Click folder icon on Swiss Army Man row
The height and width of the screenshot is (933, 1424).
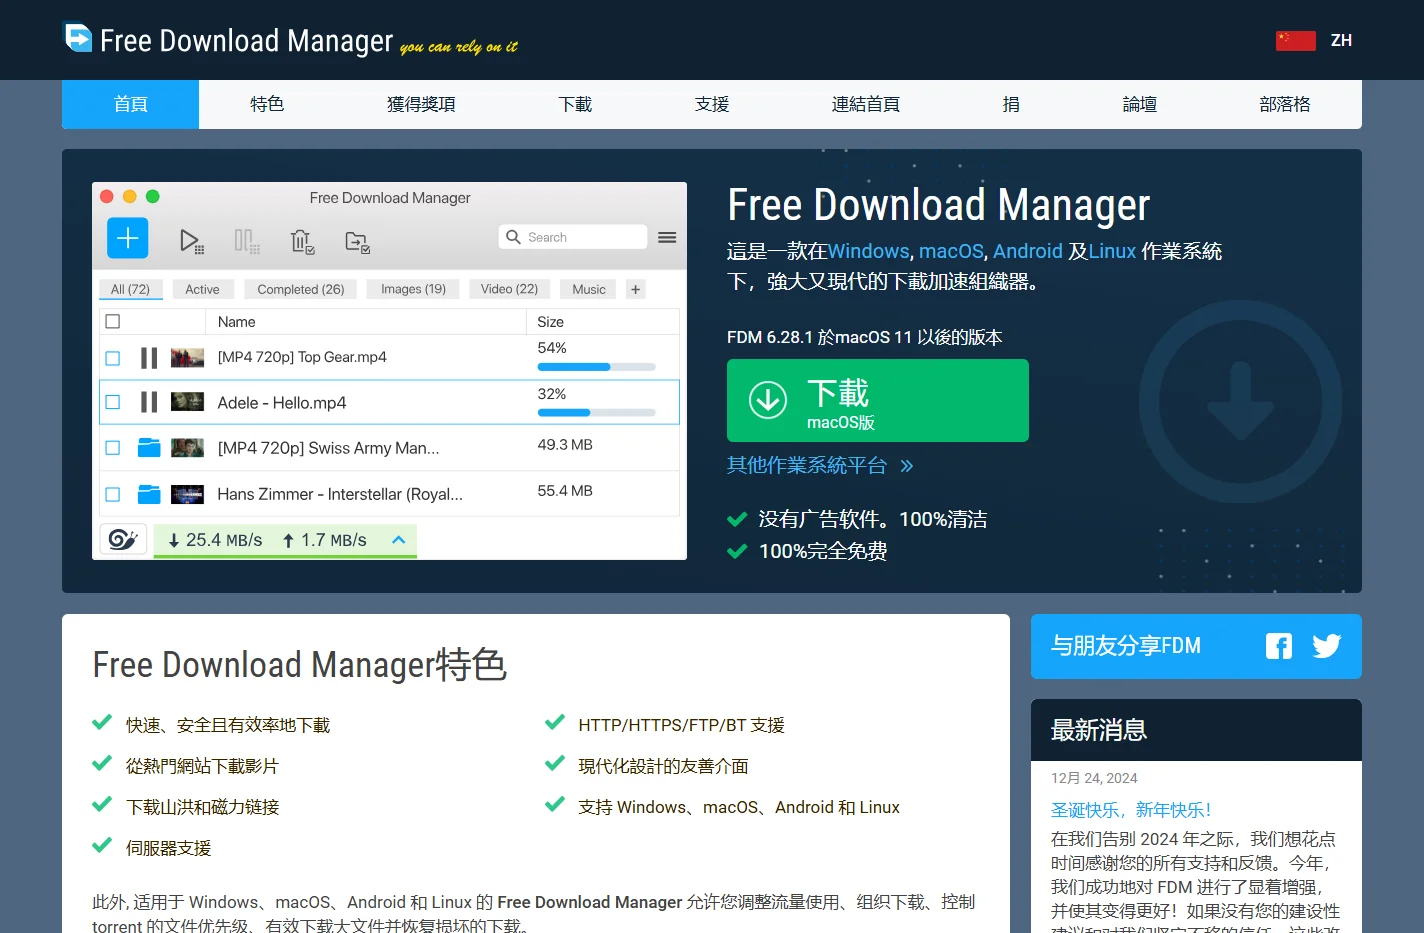coord(149,447)
